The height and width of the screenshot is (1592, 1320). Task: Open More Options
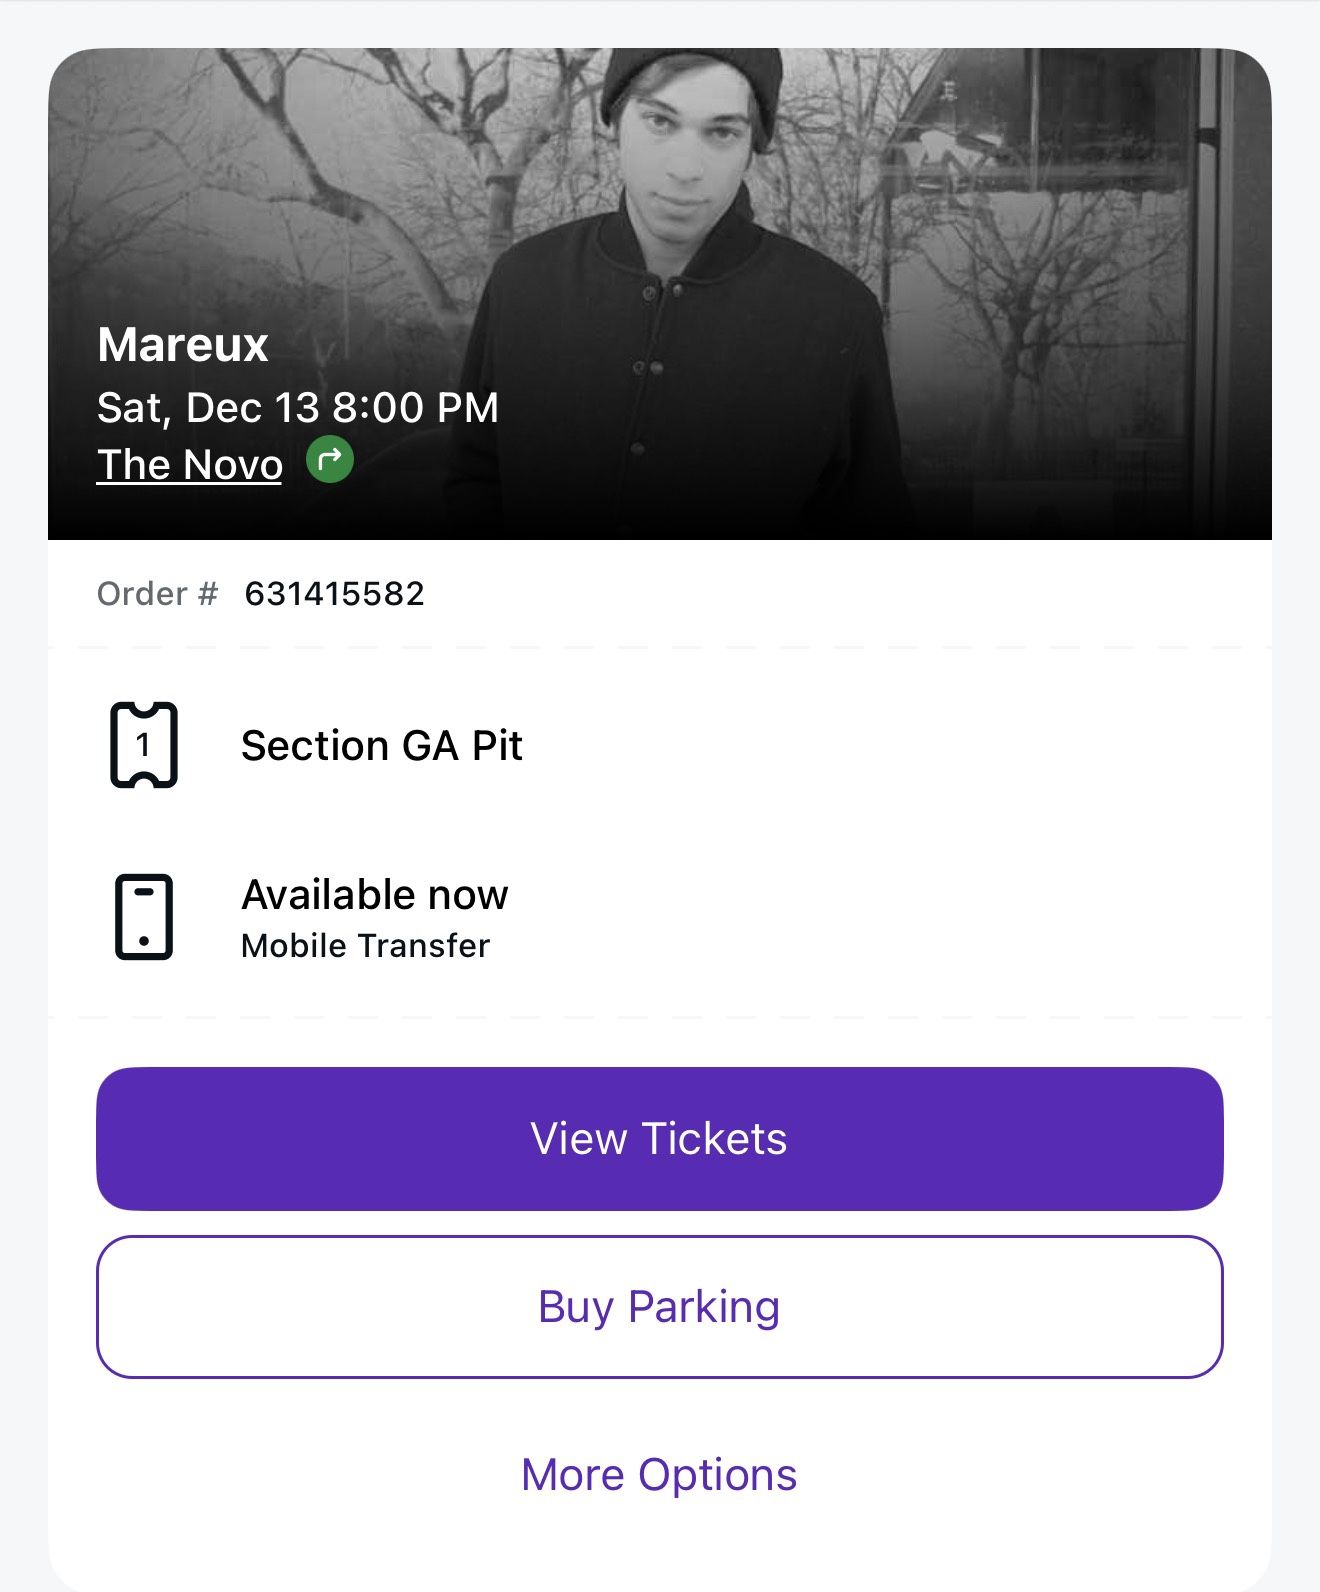pos(660,1474)
